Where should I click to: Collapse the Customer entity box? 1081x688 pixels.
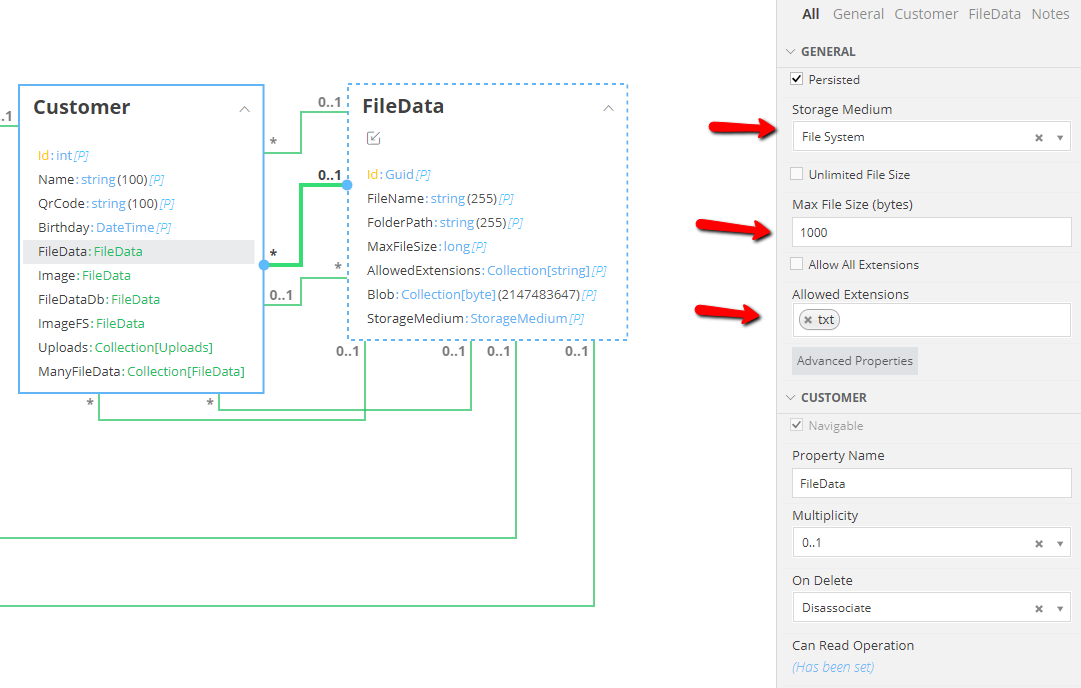click(244, 109)
